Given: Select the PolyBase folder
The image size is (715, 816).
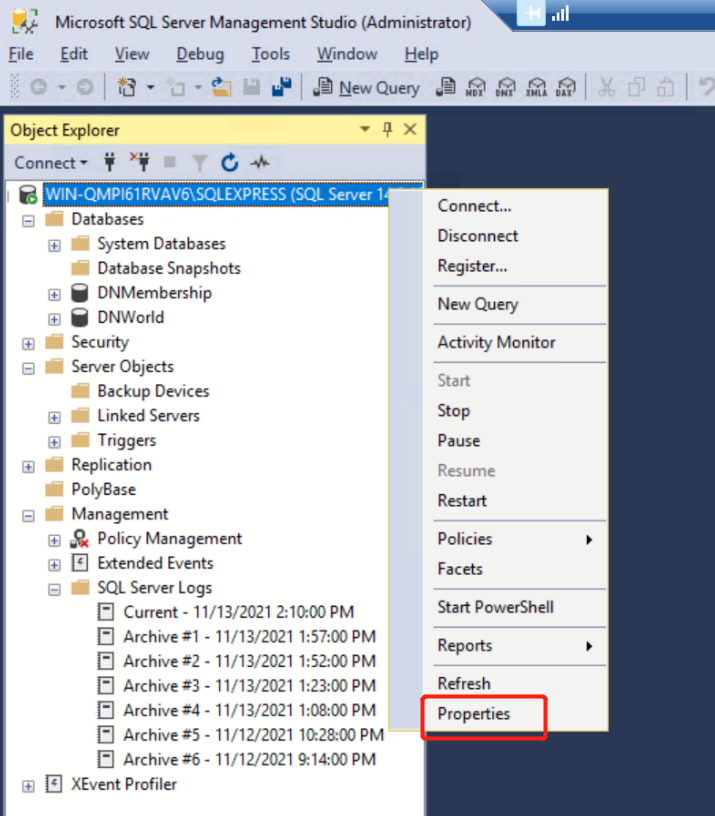Looking at the screenshot, I should (104, 489).
